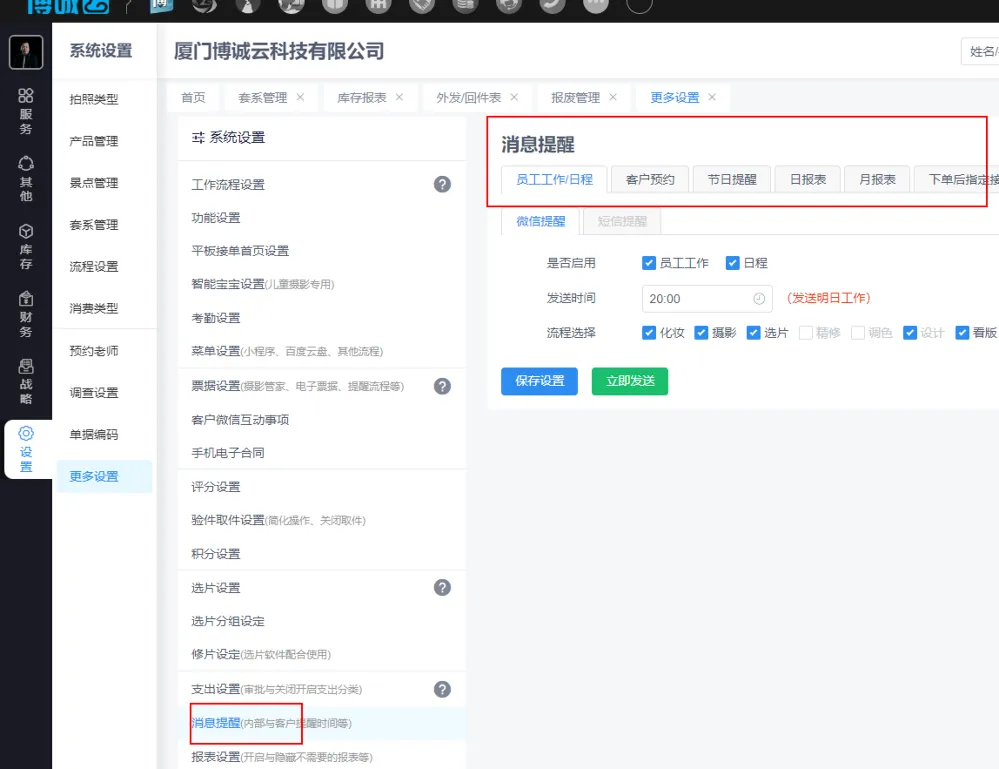Screen dimensions: 999x769
Task: Open 产品管理 in the left menu
Action: [x=94, y=141]
